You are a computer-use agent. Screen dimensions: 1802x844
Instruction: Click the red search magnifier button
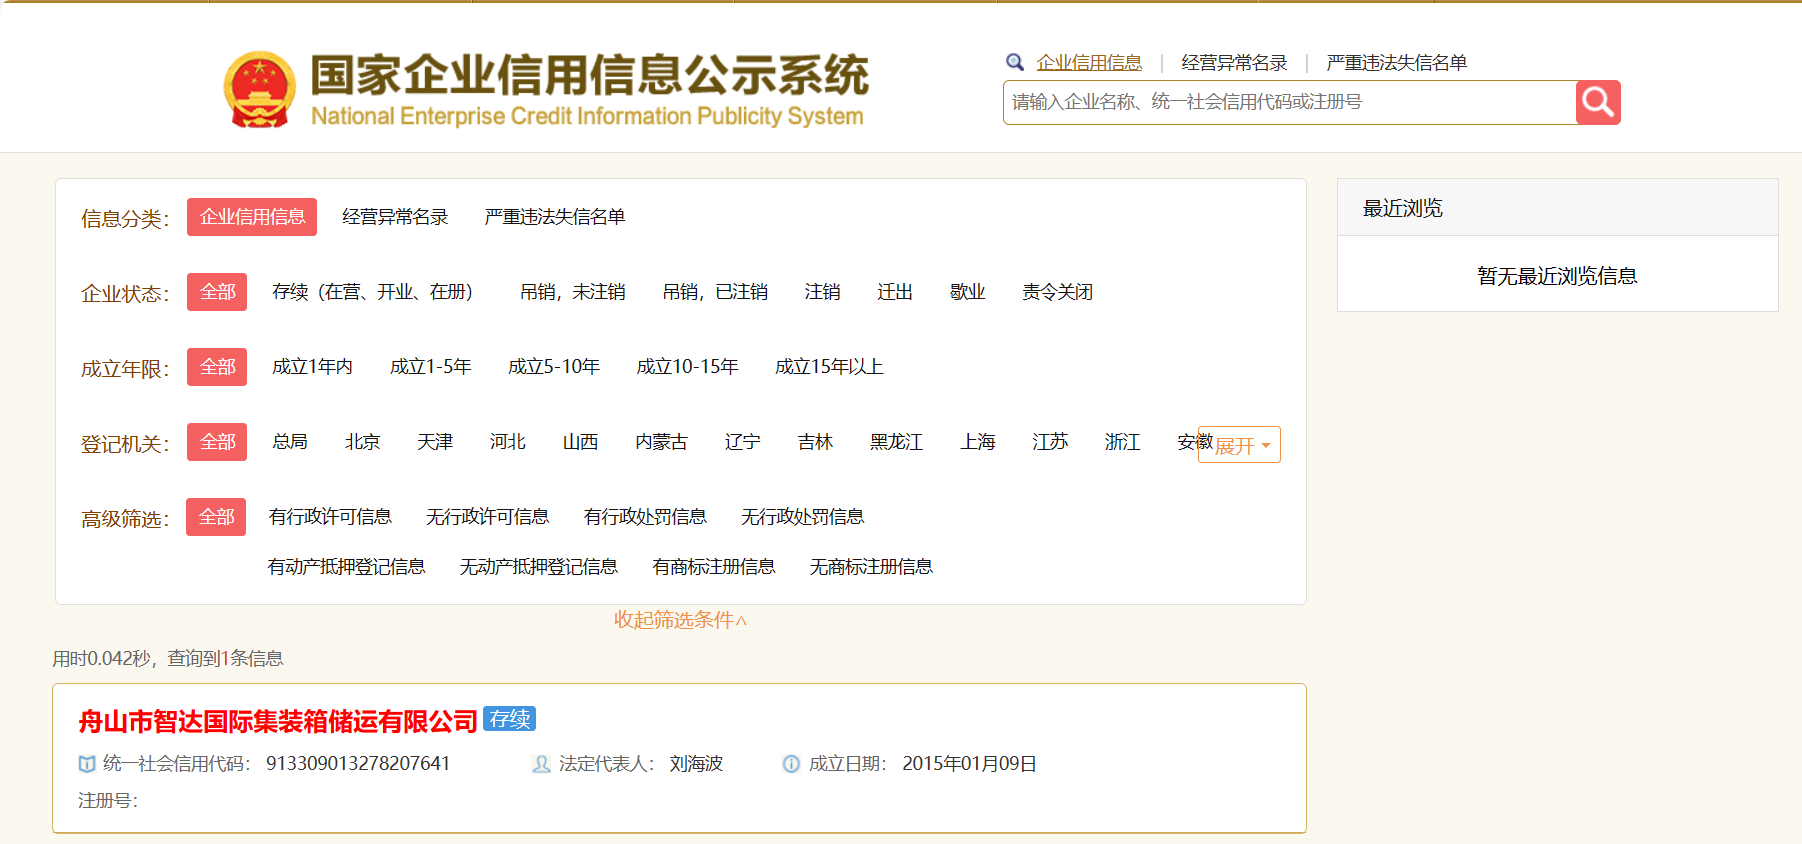tap(1598, 102)
